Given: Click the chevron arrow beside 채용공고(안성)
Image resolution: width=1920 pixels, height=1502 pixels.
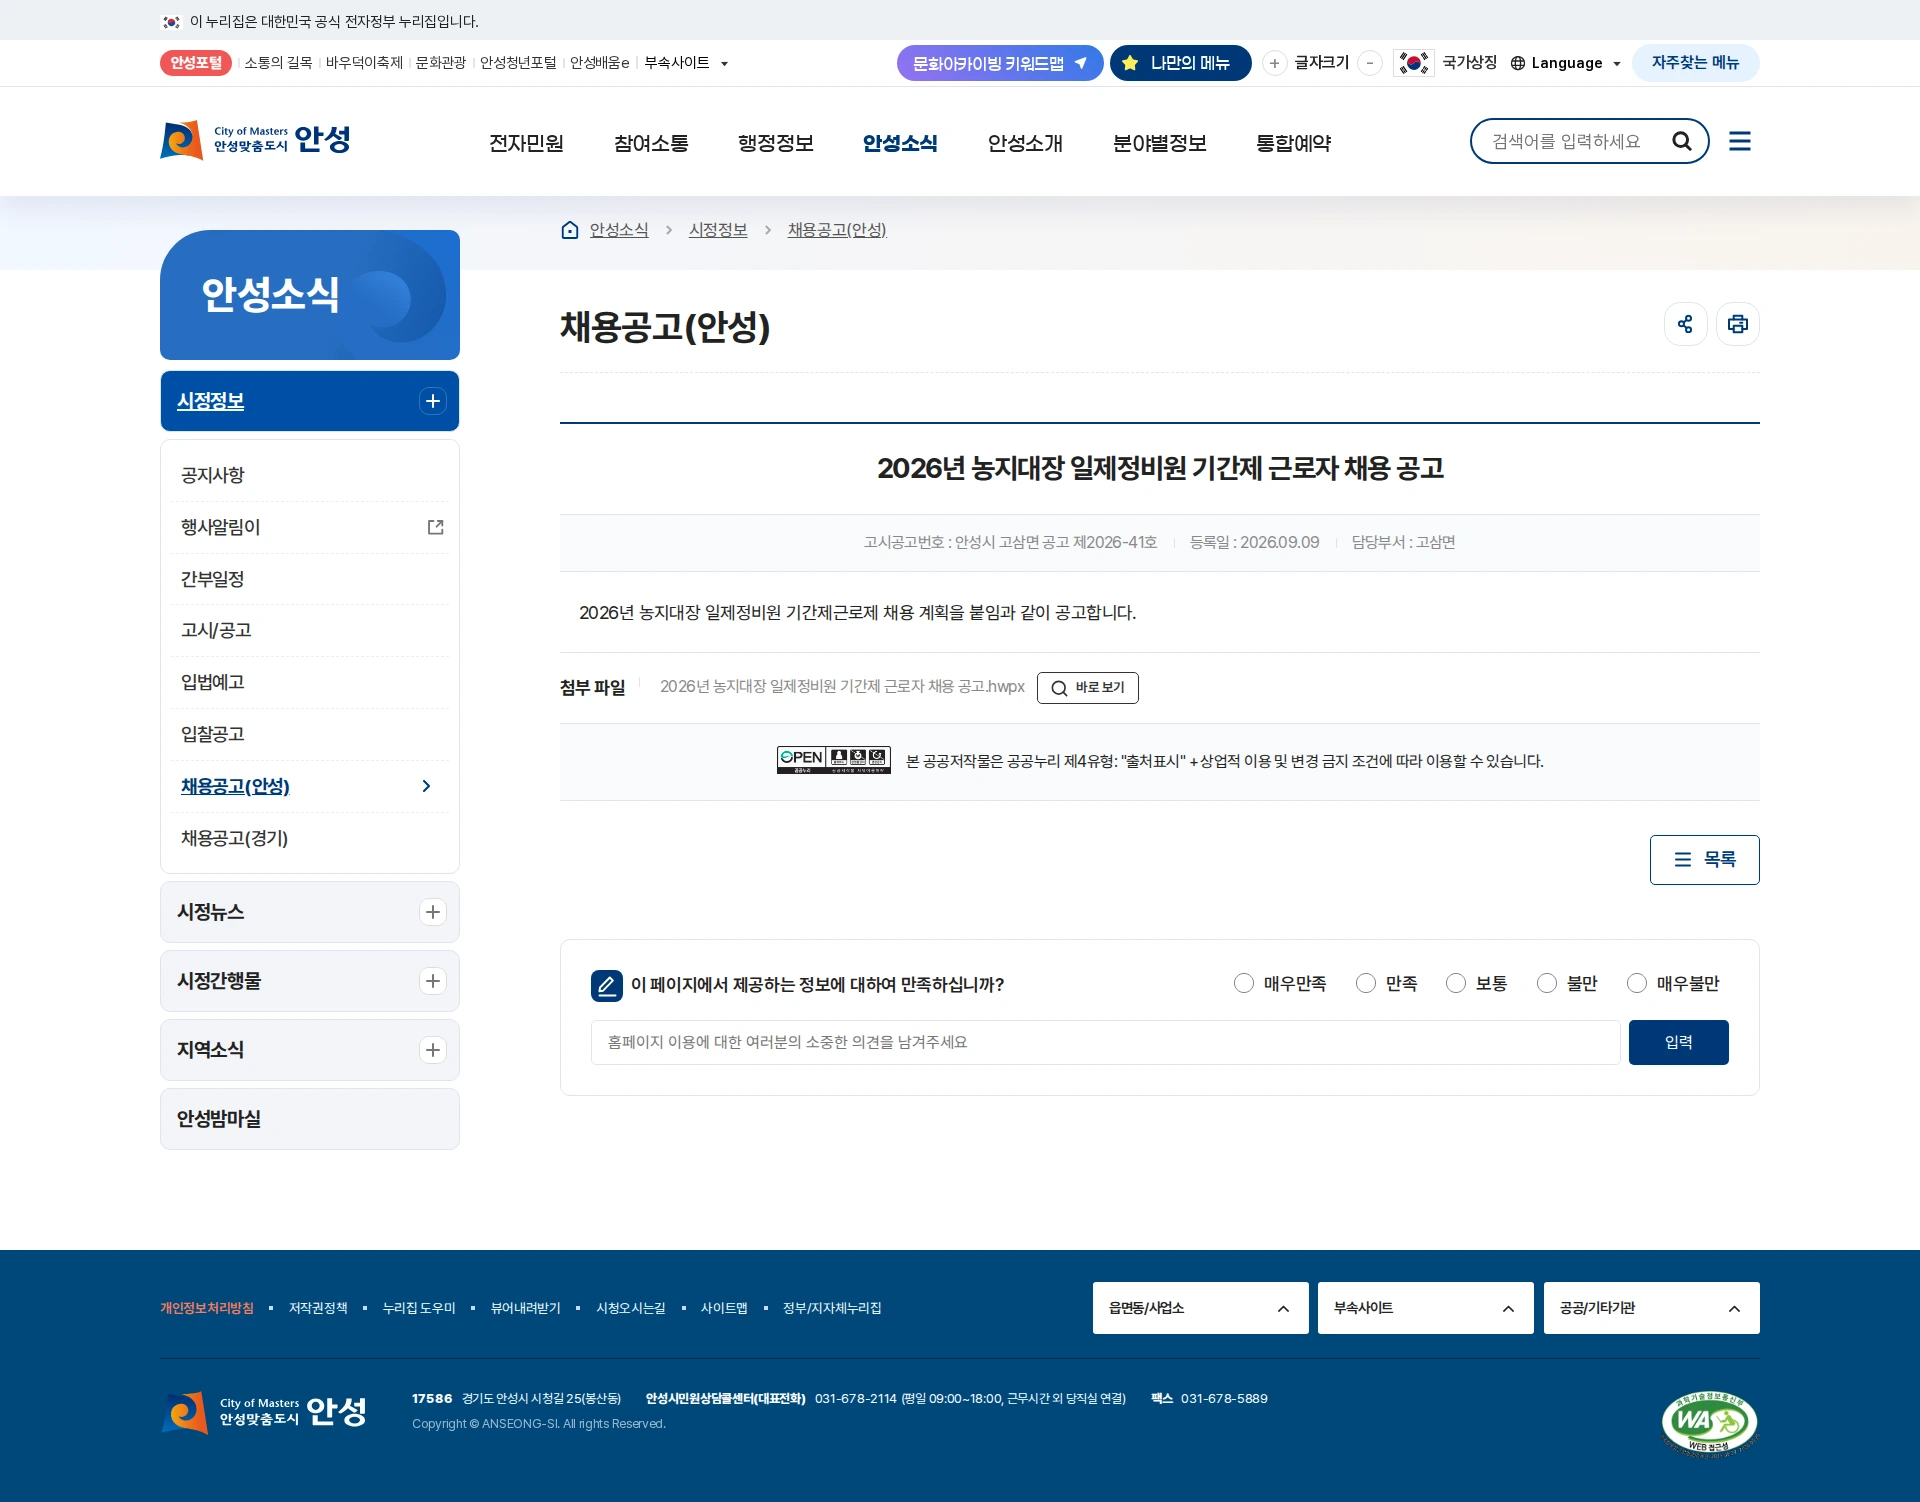Looking at the screenshot, I should [427, 786].
